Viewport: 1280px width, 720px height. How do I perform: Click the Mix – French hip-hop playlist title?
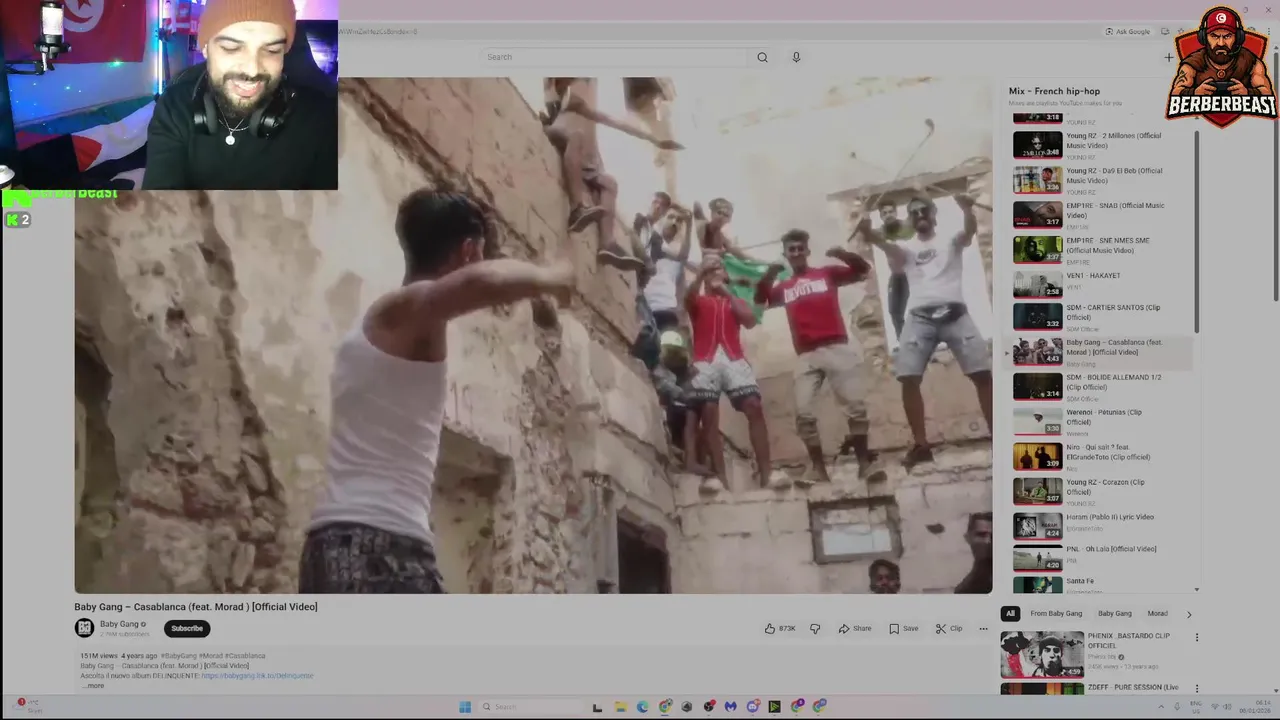1054,91
